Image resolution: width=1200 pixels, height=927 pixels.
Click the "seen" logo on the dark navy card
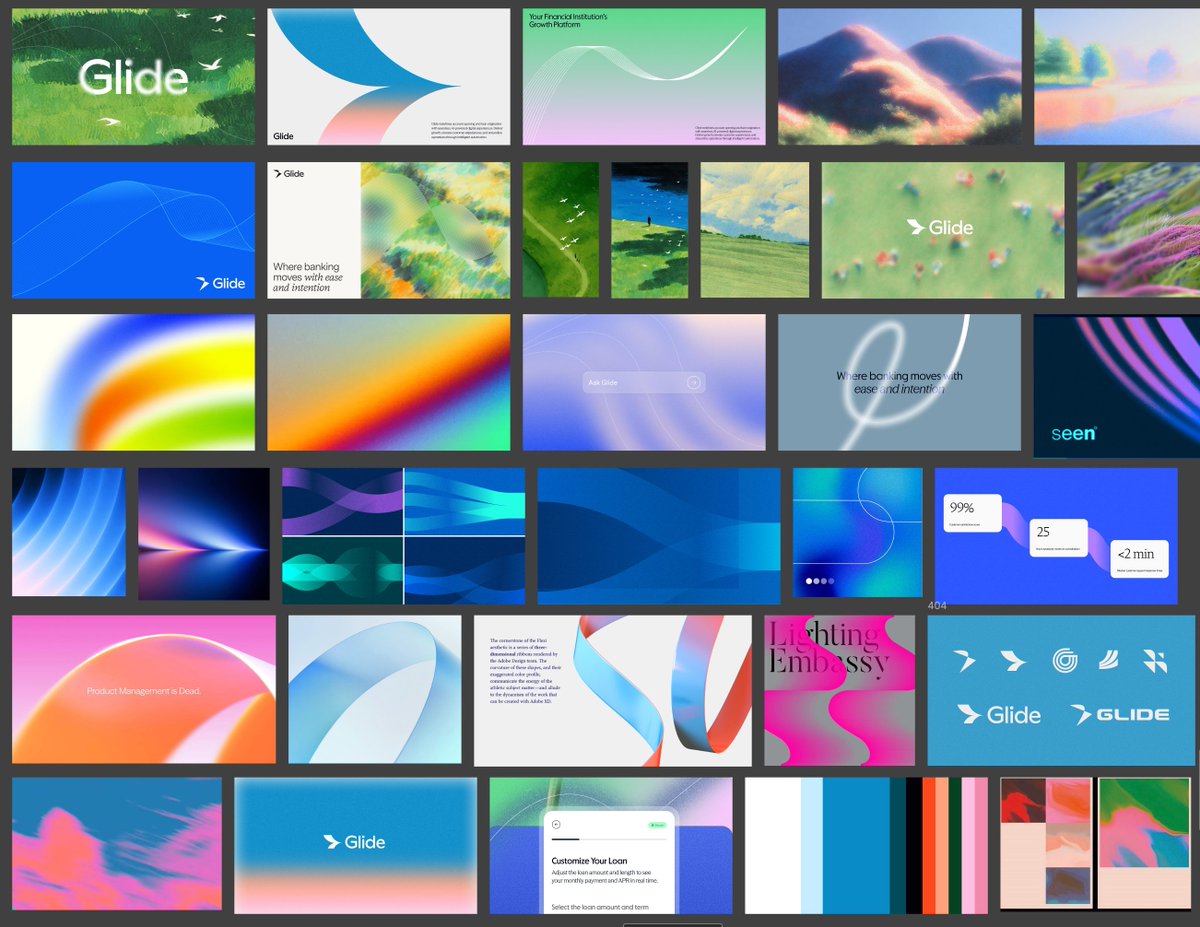(x=1074, y=433)
